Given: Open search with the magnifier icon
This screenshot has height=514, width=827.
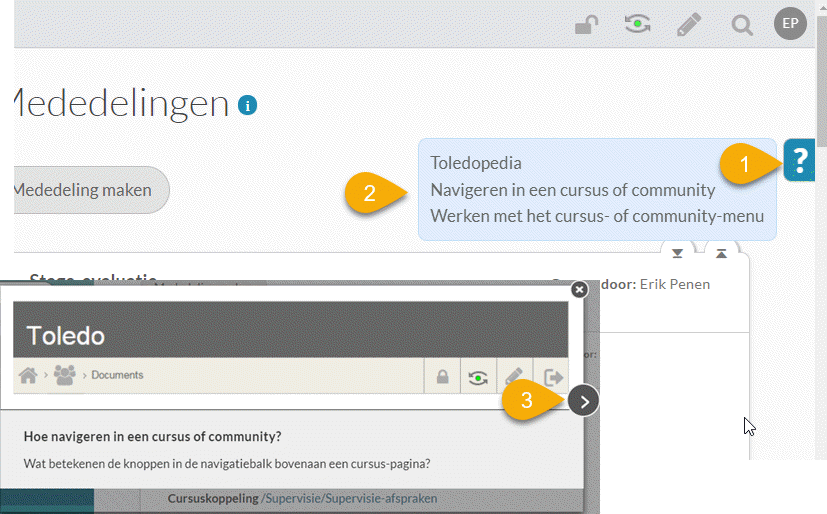Looking at the screenshot, I should (x=742, y=25).
